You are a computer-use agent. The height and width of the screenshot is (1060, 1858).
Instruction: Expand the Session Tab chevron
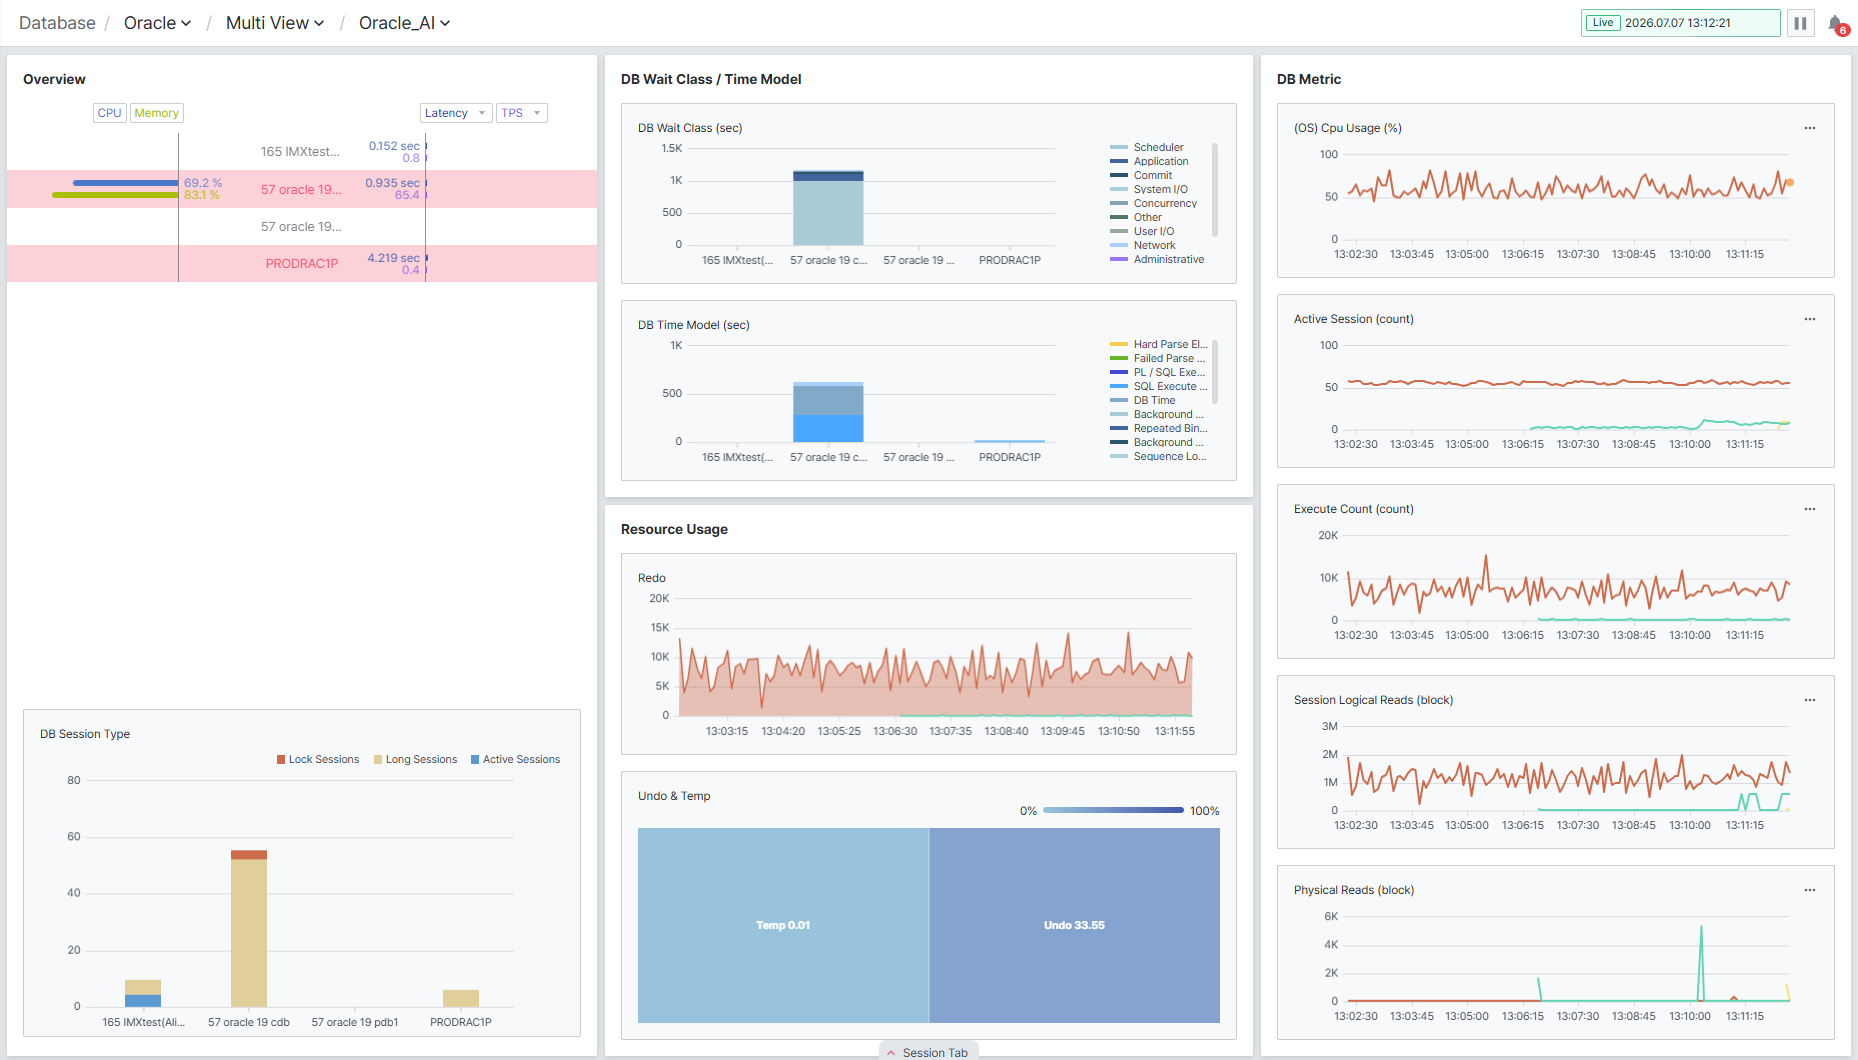pyautogui.click(x=891, y=1052)
